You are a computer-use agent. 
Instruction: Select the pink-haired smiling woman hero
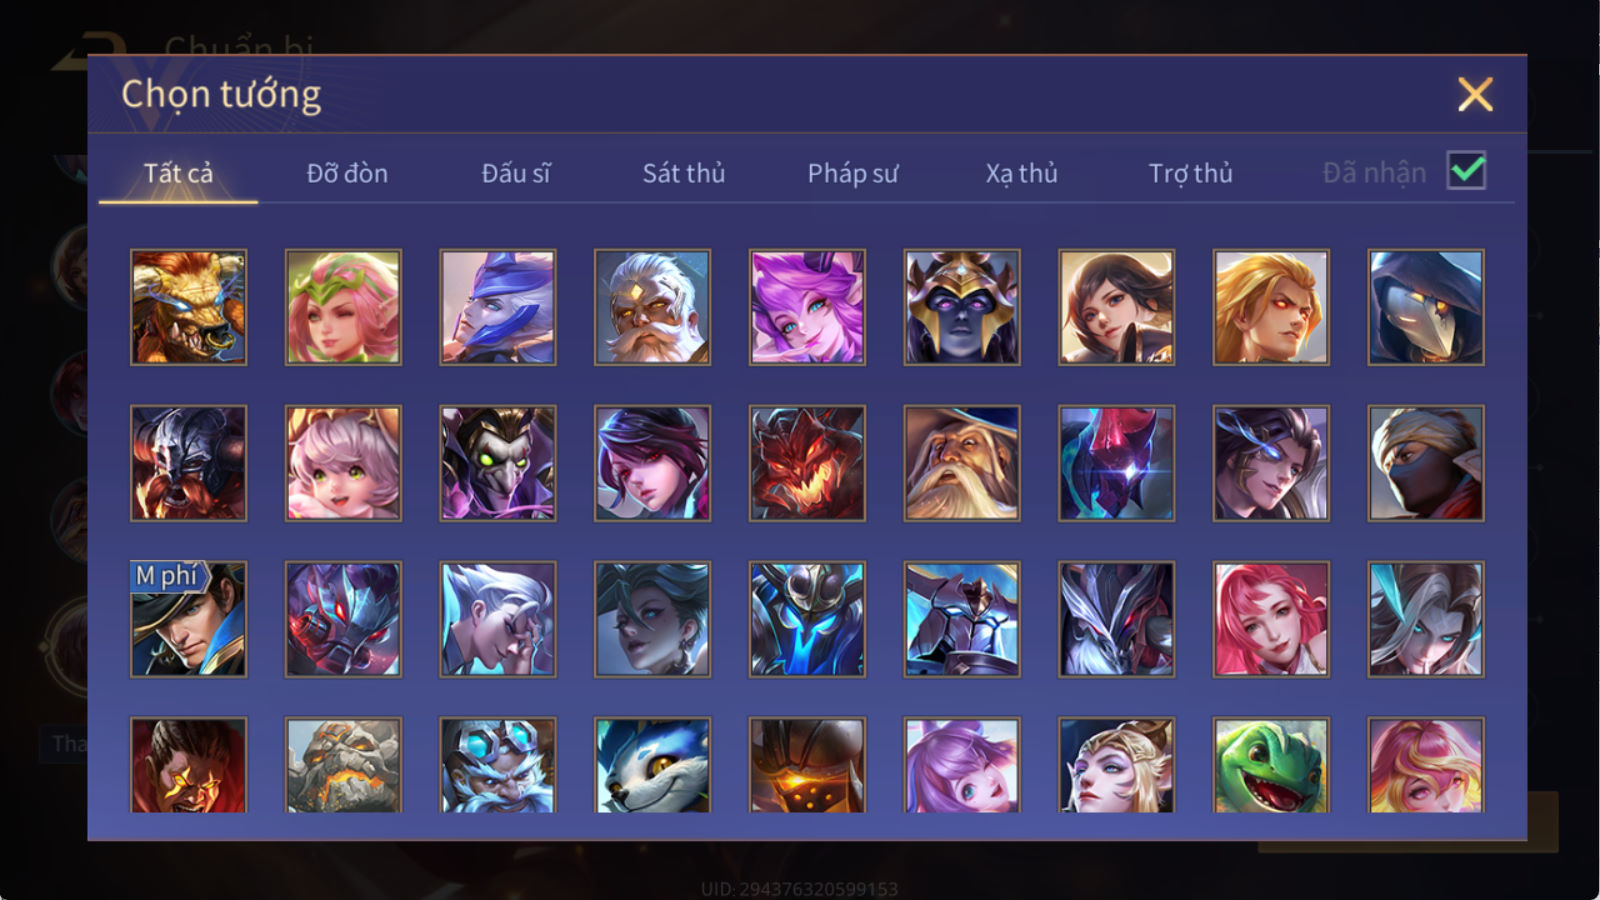click(x=1271, y=619)
